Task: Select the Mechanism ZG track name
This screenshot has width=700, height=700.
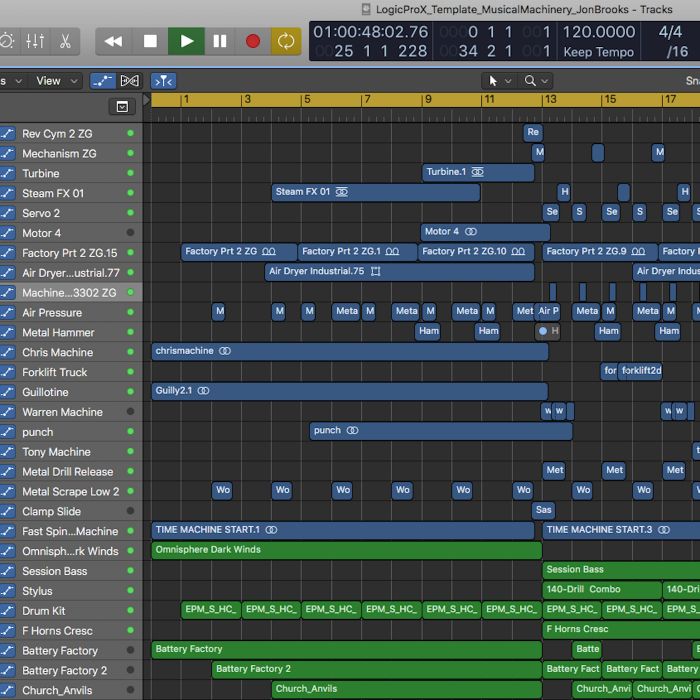Action: (59, 154)
